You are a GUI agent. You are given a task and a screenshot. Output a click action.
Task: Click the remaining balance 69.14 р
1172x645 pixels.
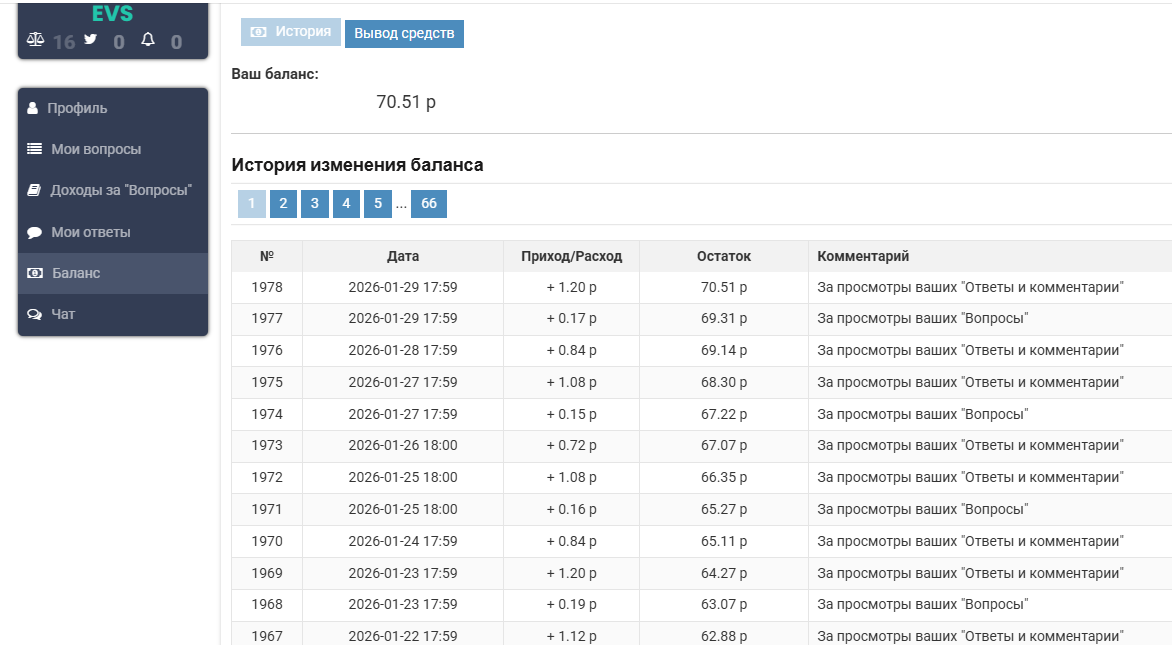pos(724,351)
